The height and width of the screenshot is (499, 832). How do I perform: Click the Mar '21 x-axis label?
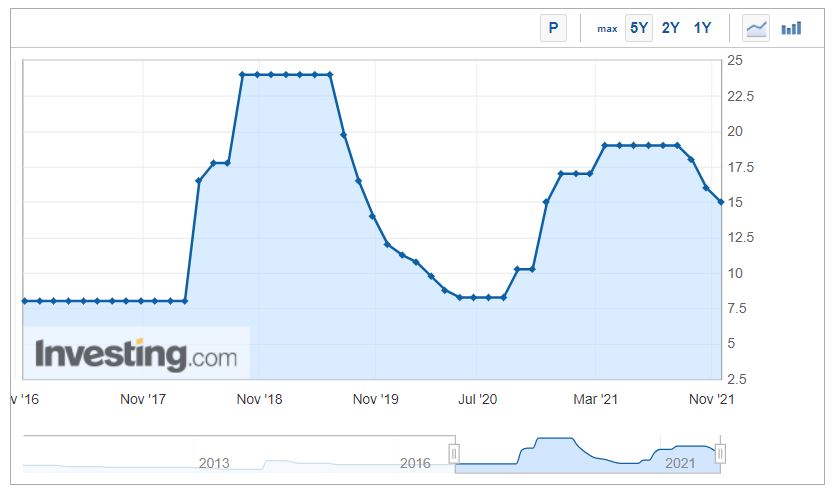click(595, 399)
